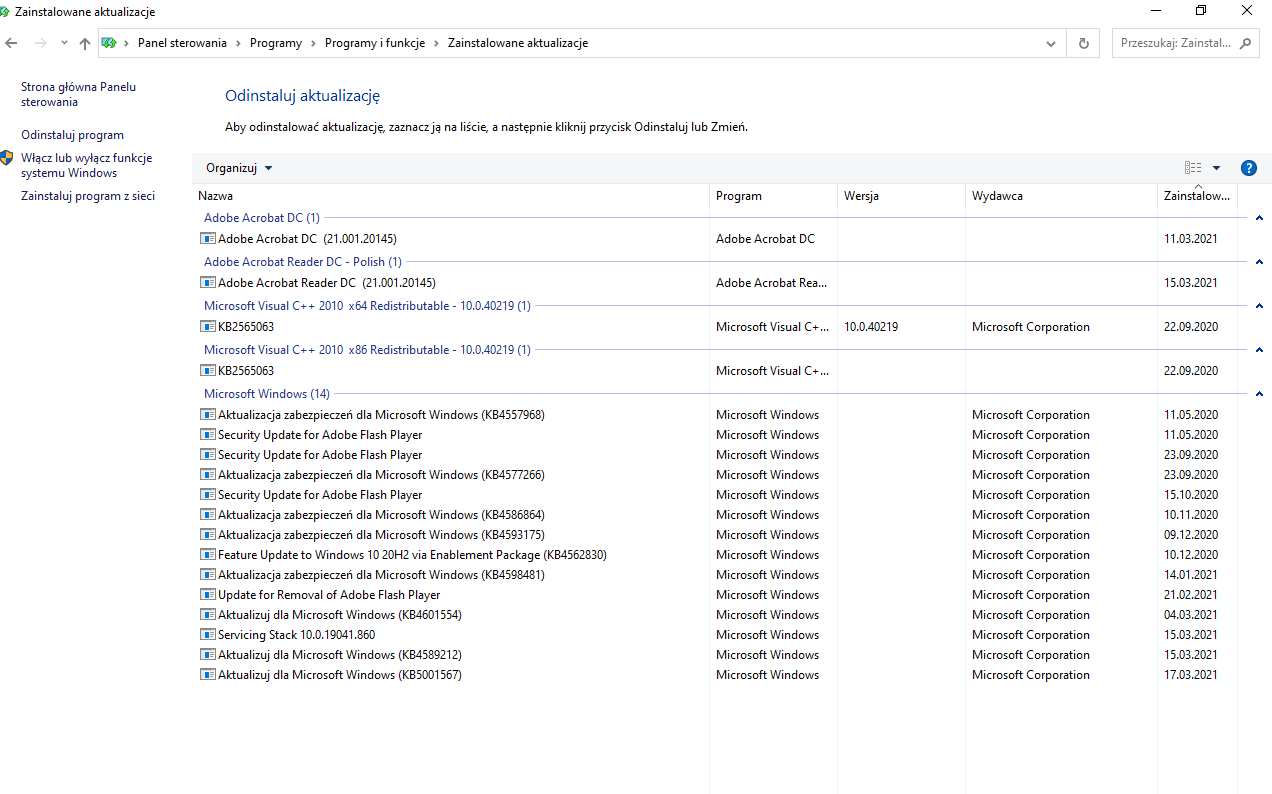Select Adobe Acrobat DC (21.001.20145) icon

208,239
